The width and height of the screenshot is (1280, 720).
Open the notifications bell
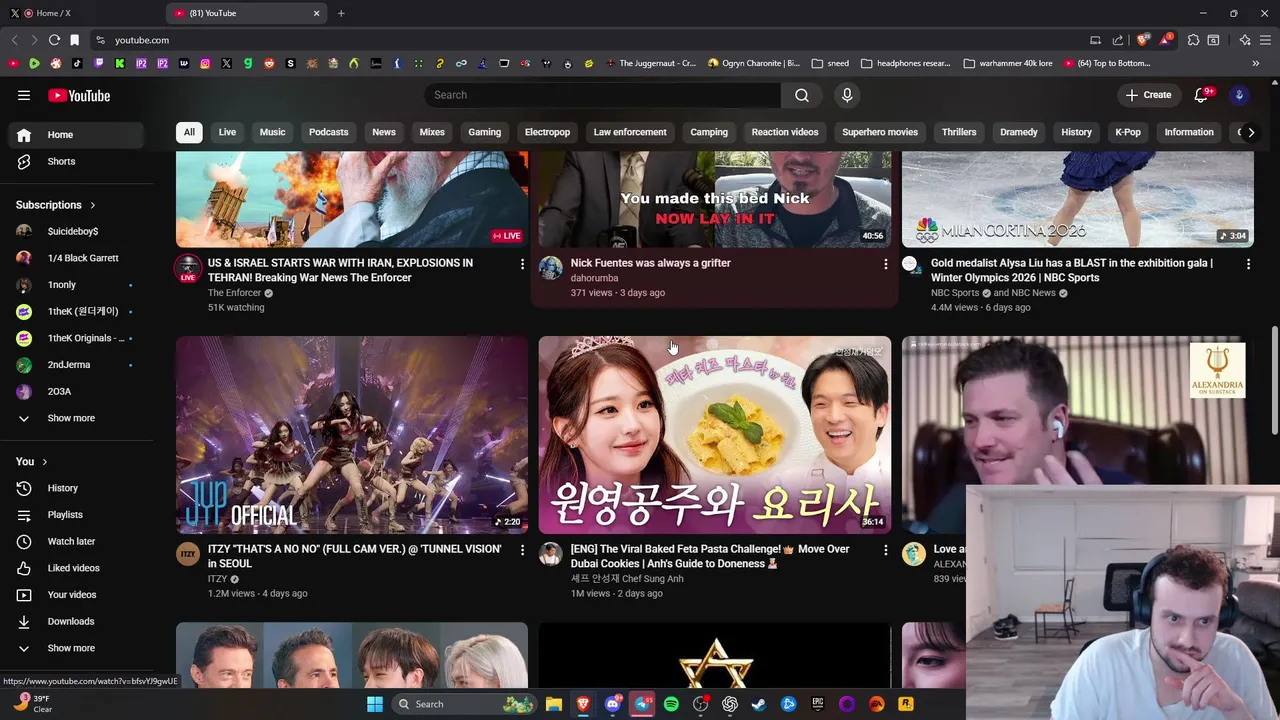click(1202, 95)
